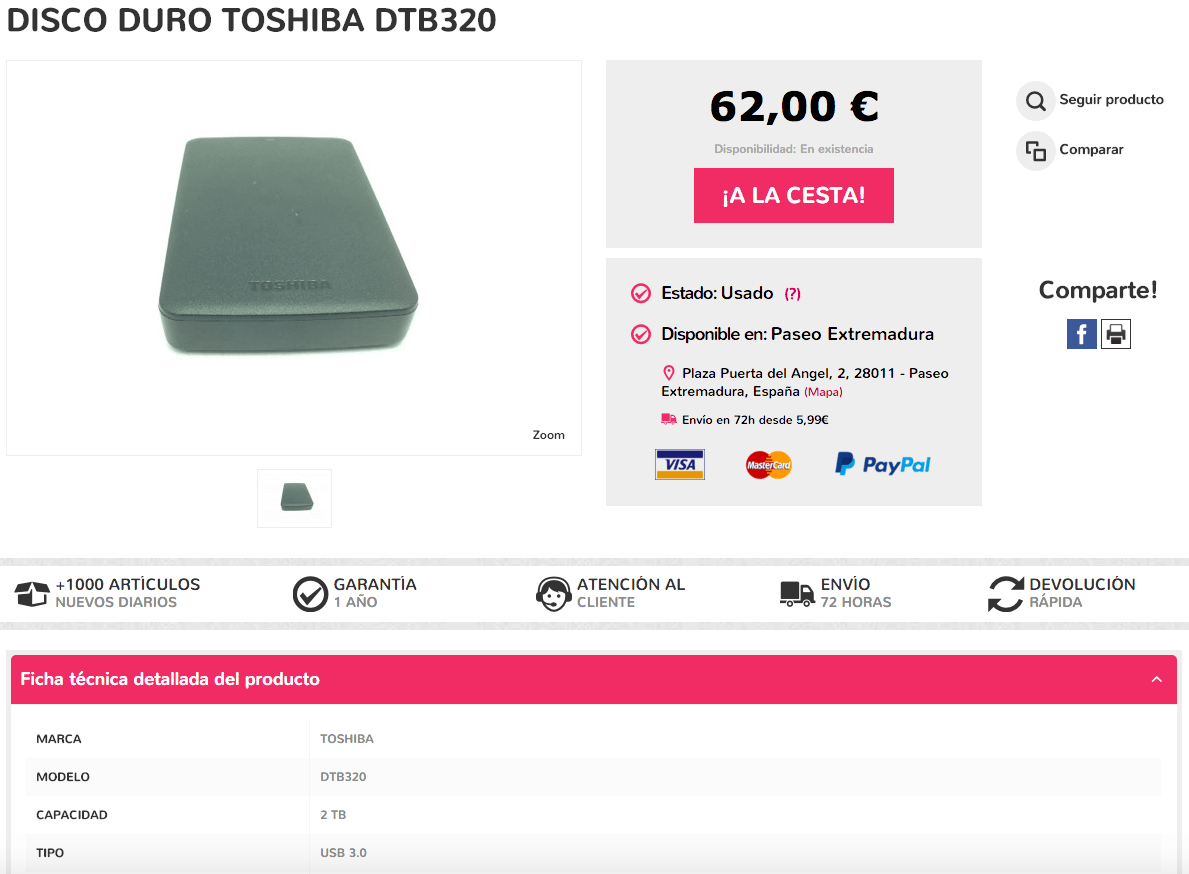Click the customer service headset icon
The height and width of the screenshot is (874, 1189).
tap(553, 594)
